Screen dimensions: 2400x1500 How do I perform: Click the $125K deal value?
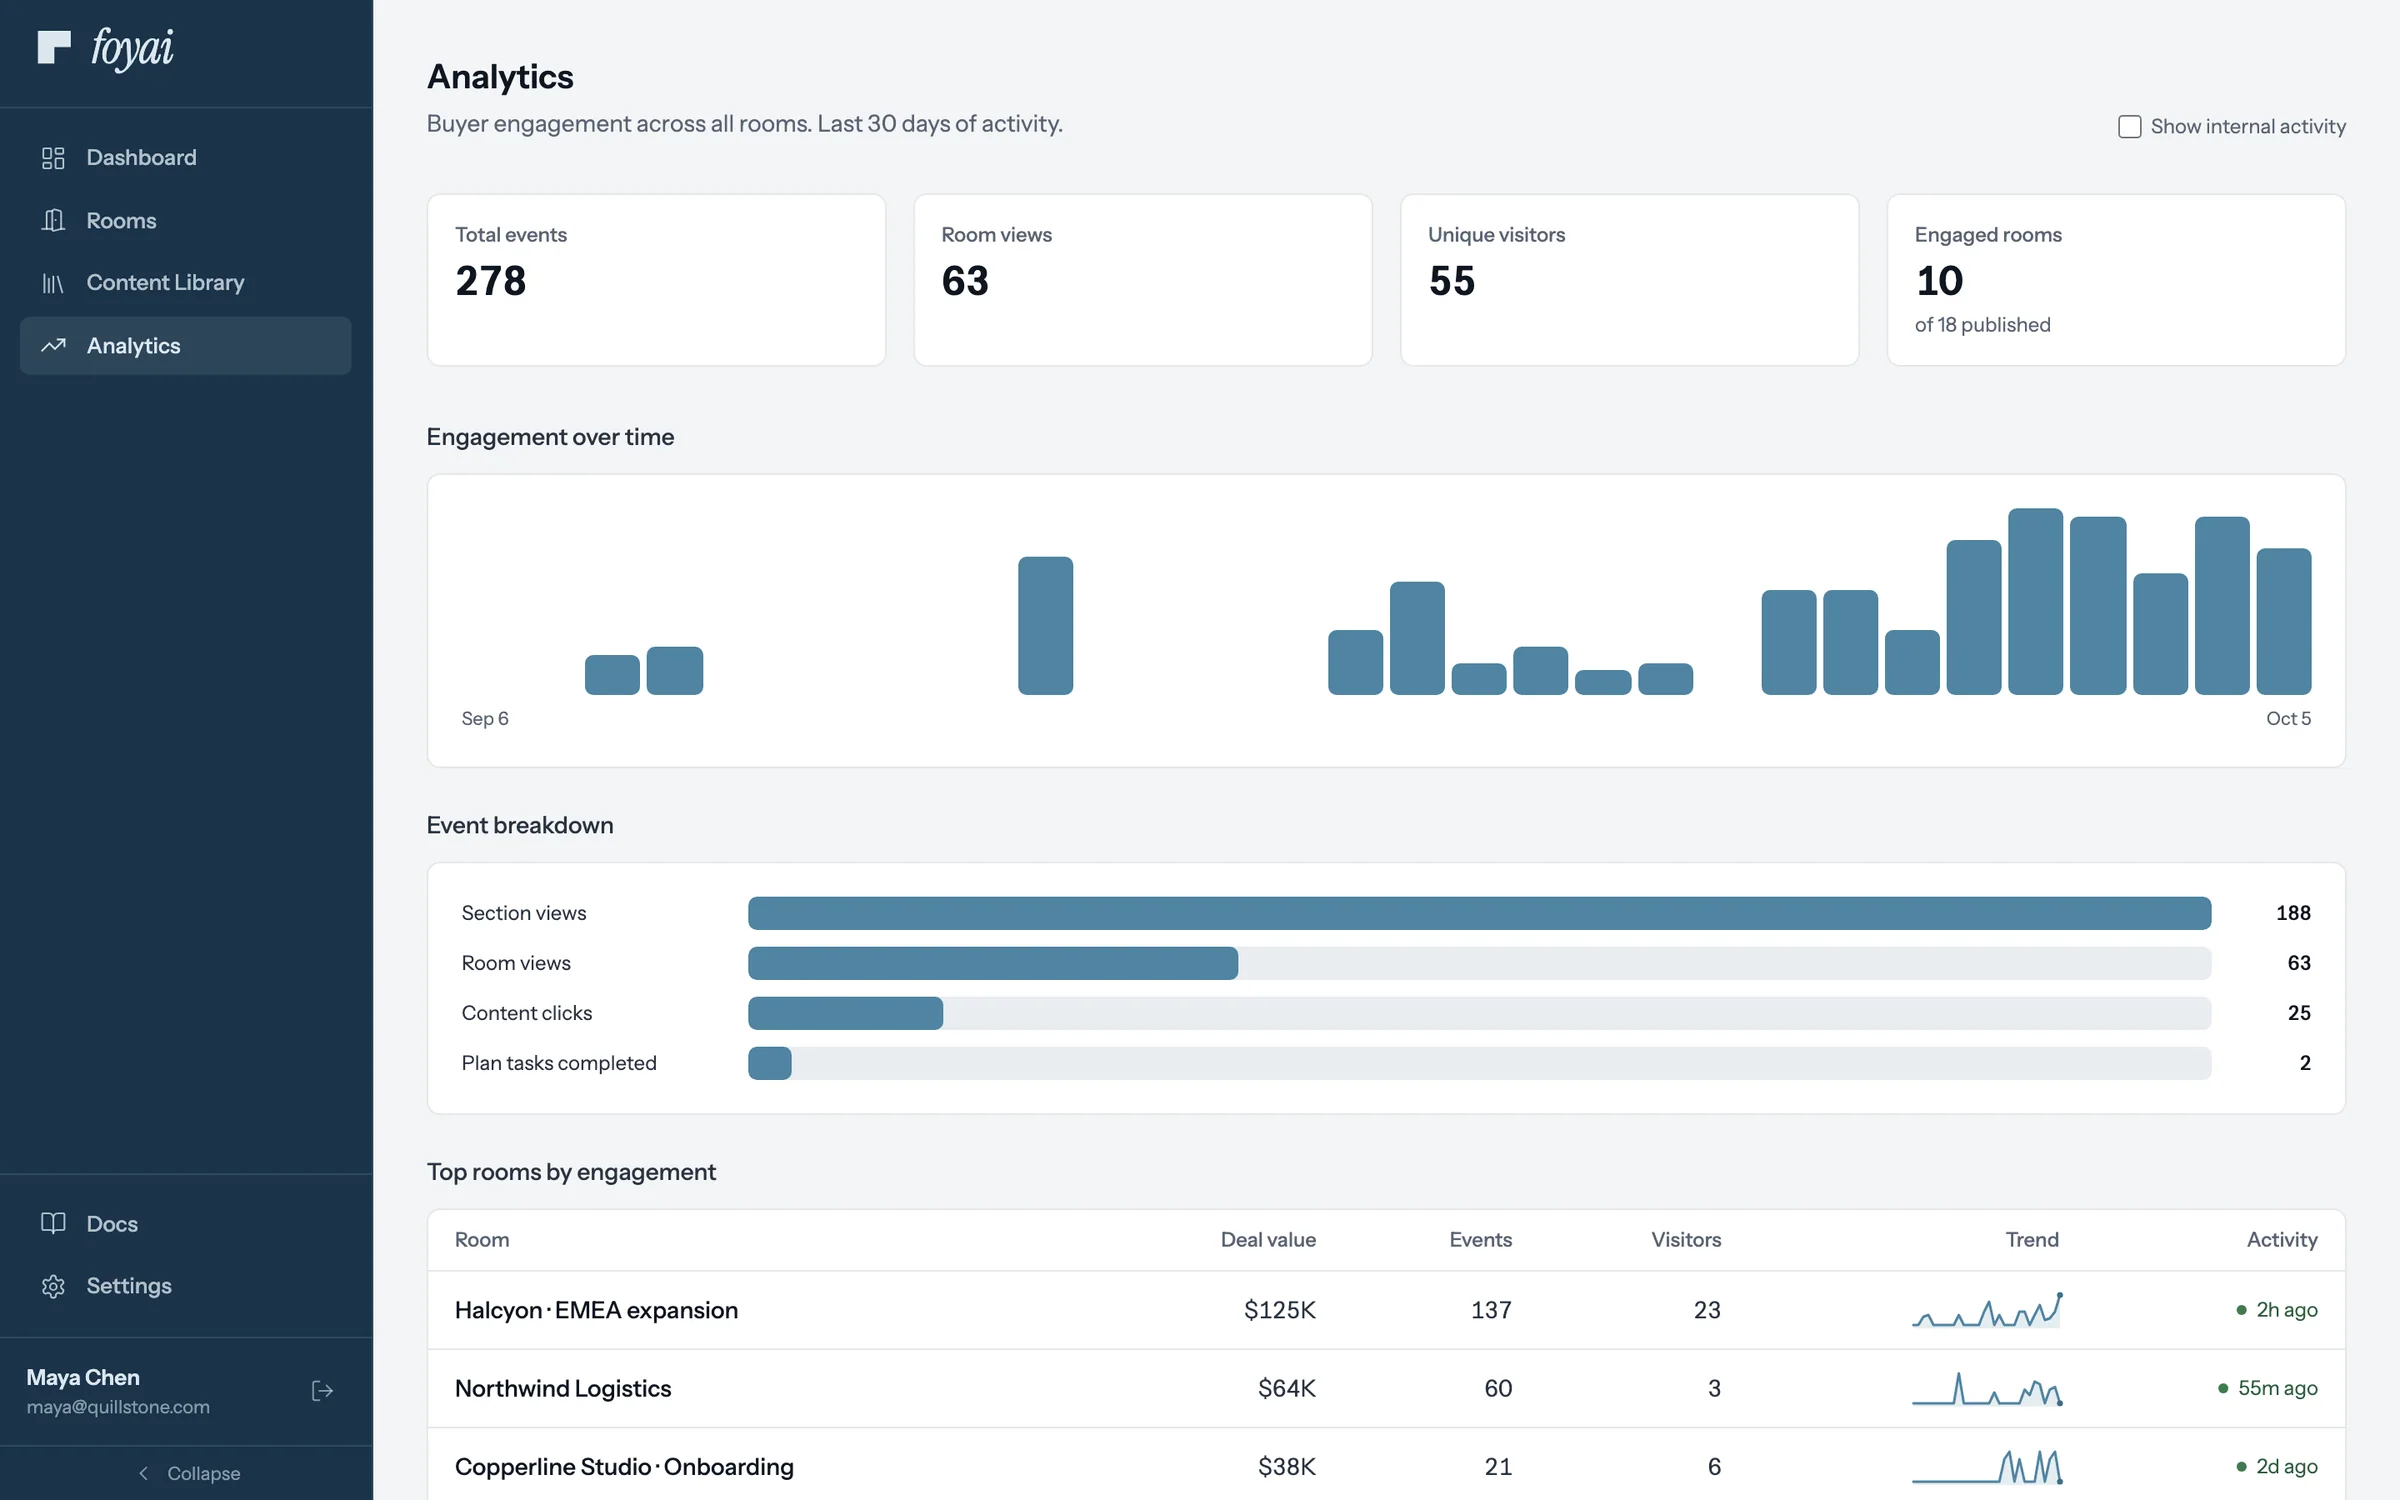point(1280,1310)
